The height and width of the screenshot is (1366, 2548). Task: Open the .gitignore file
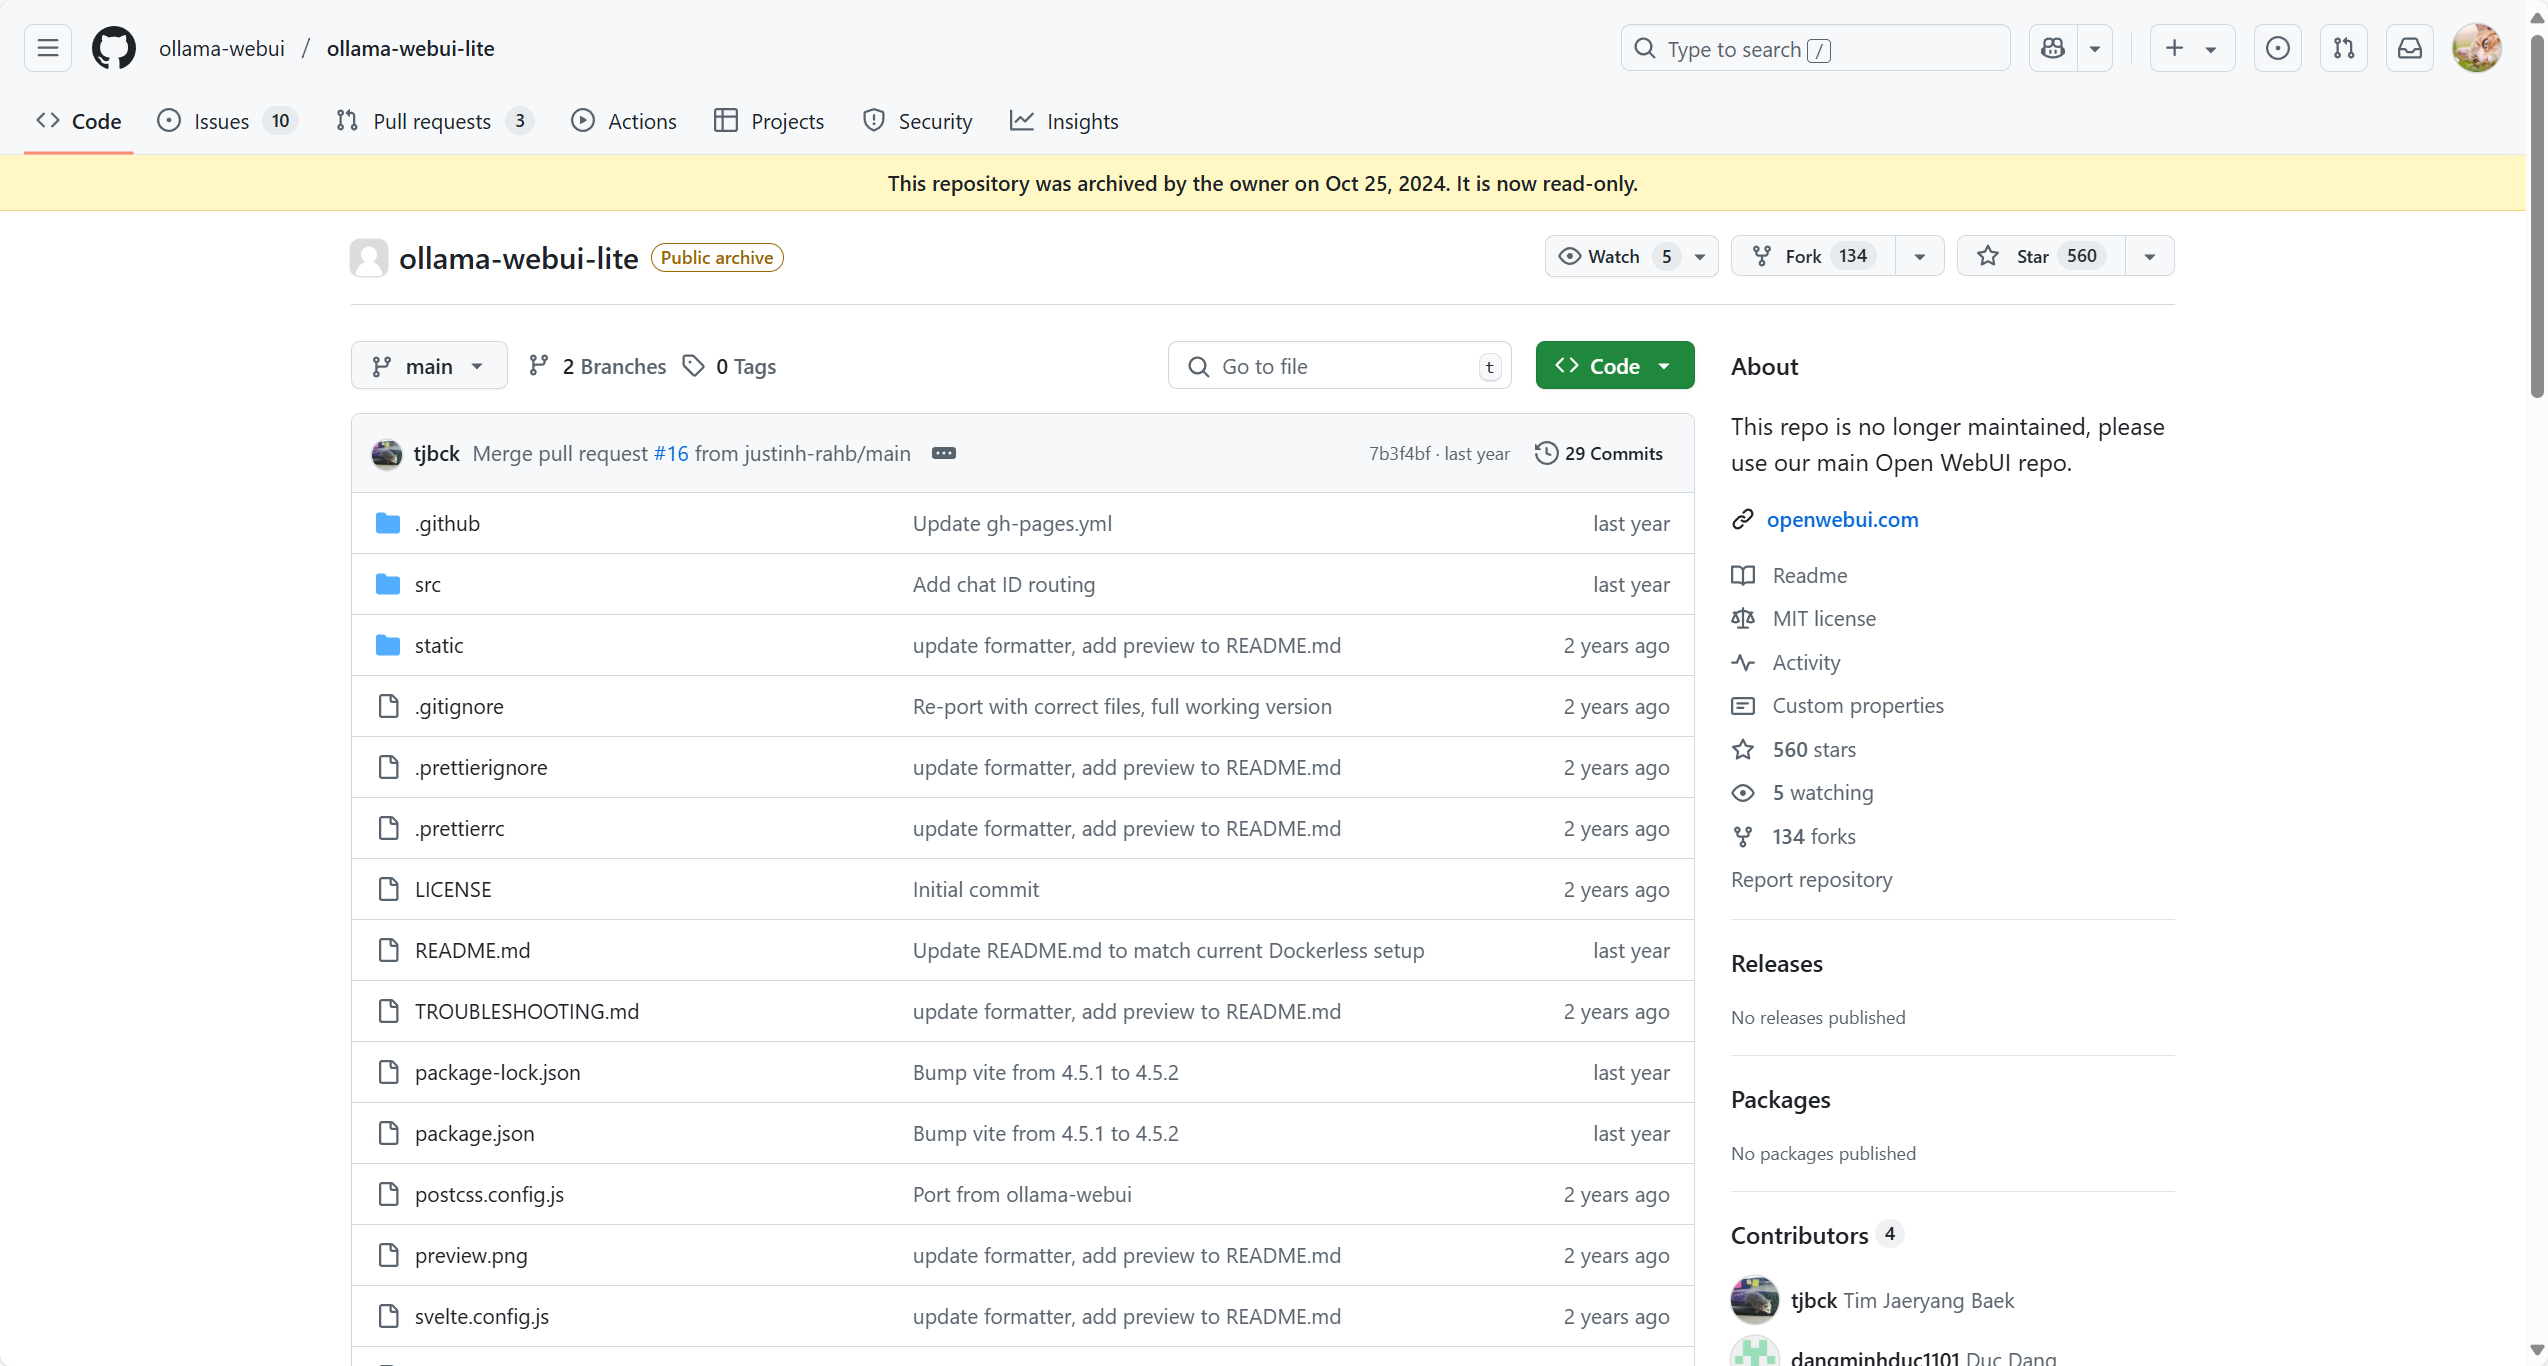(459, 706)
